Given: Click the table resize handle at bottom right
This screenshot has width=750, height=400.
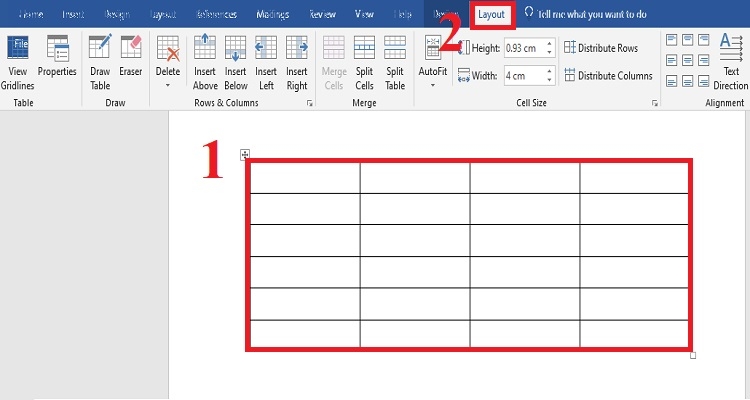Looking at the screenshot, I should [693, 356].
